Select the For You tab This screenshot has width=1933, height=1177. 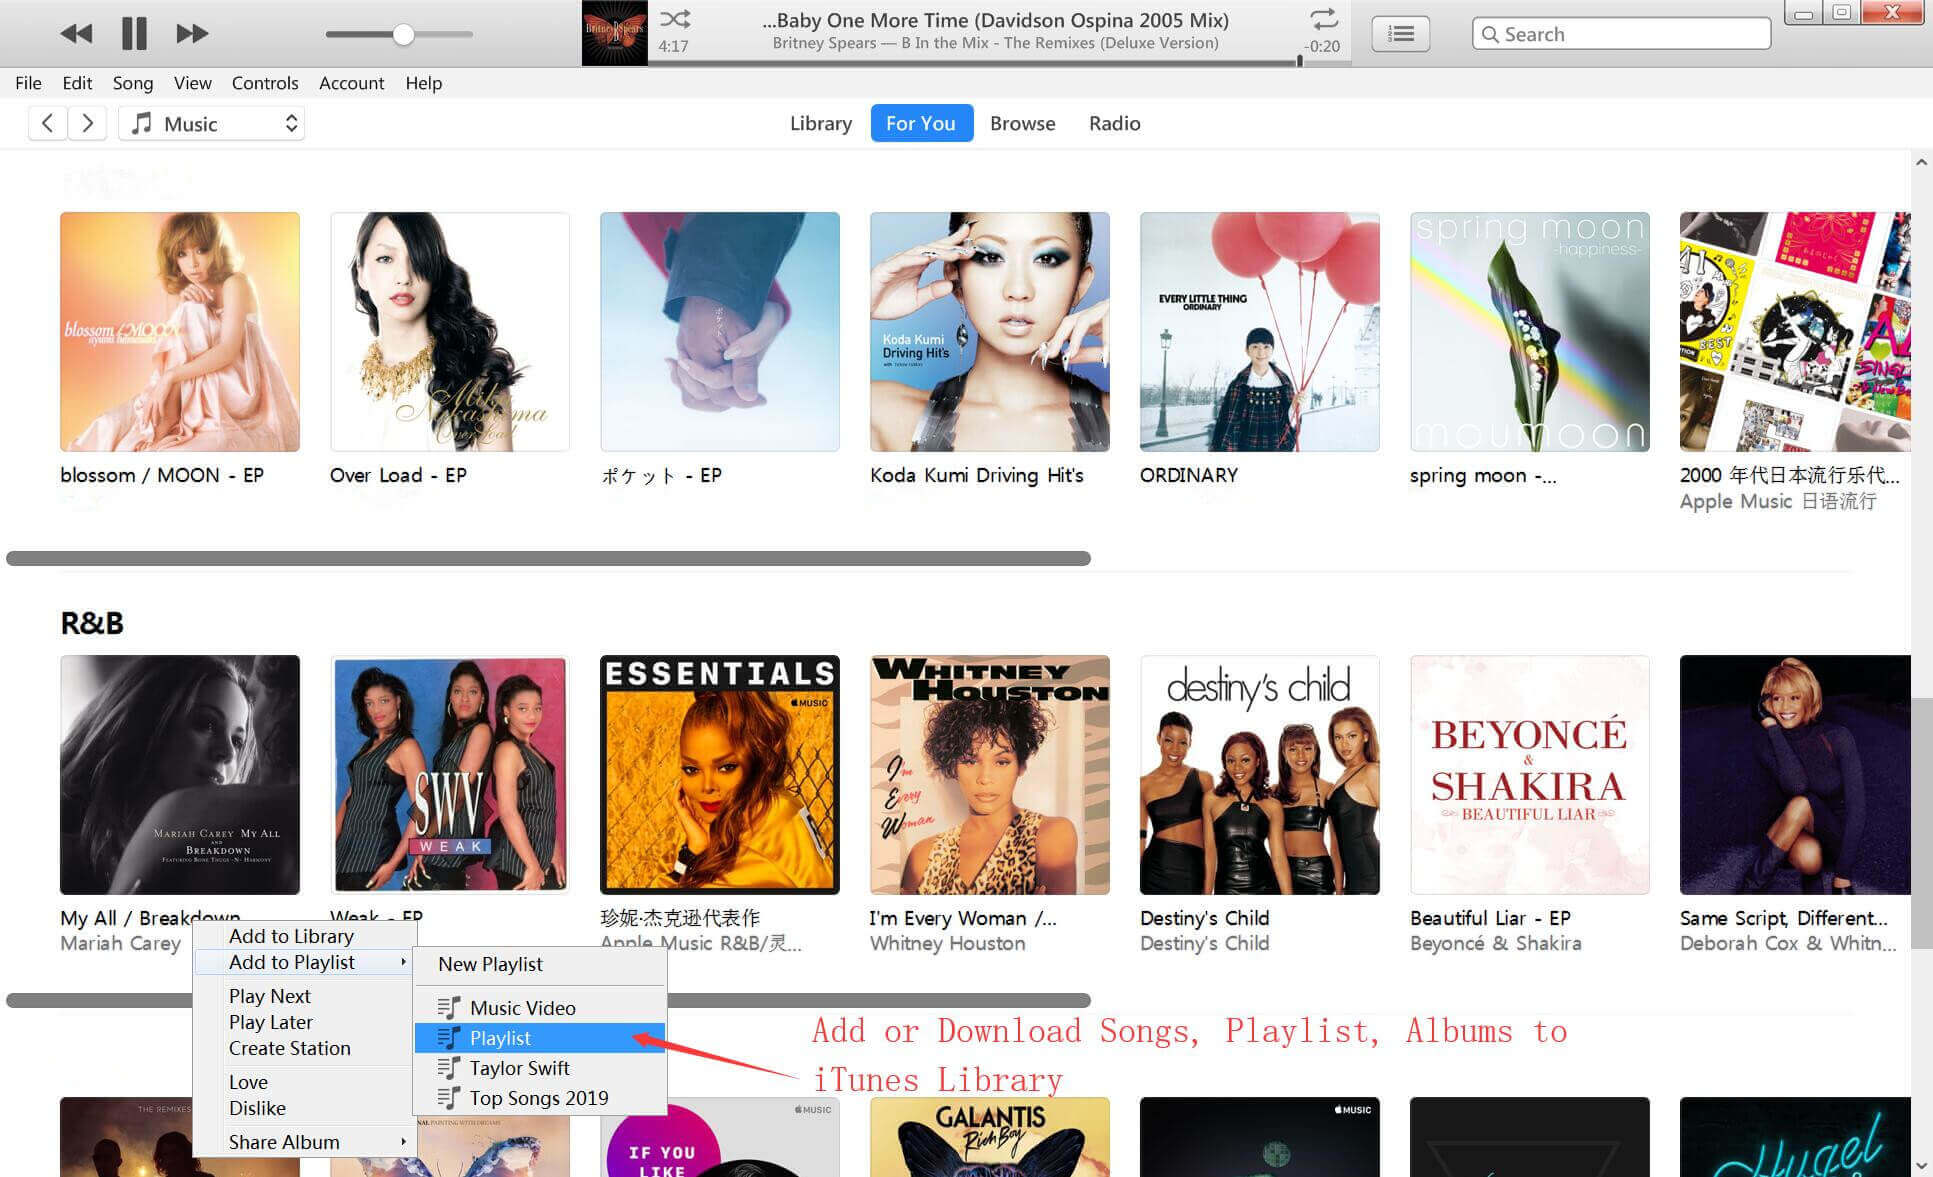point(922,123)
